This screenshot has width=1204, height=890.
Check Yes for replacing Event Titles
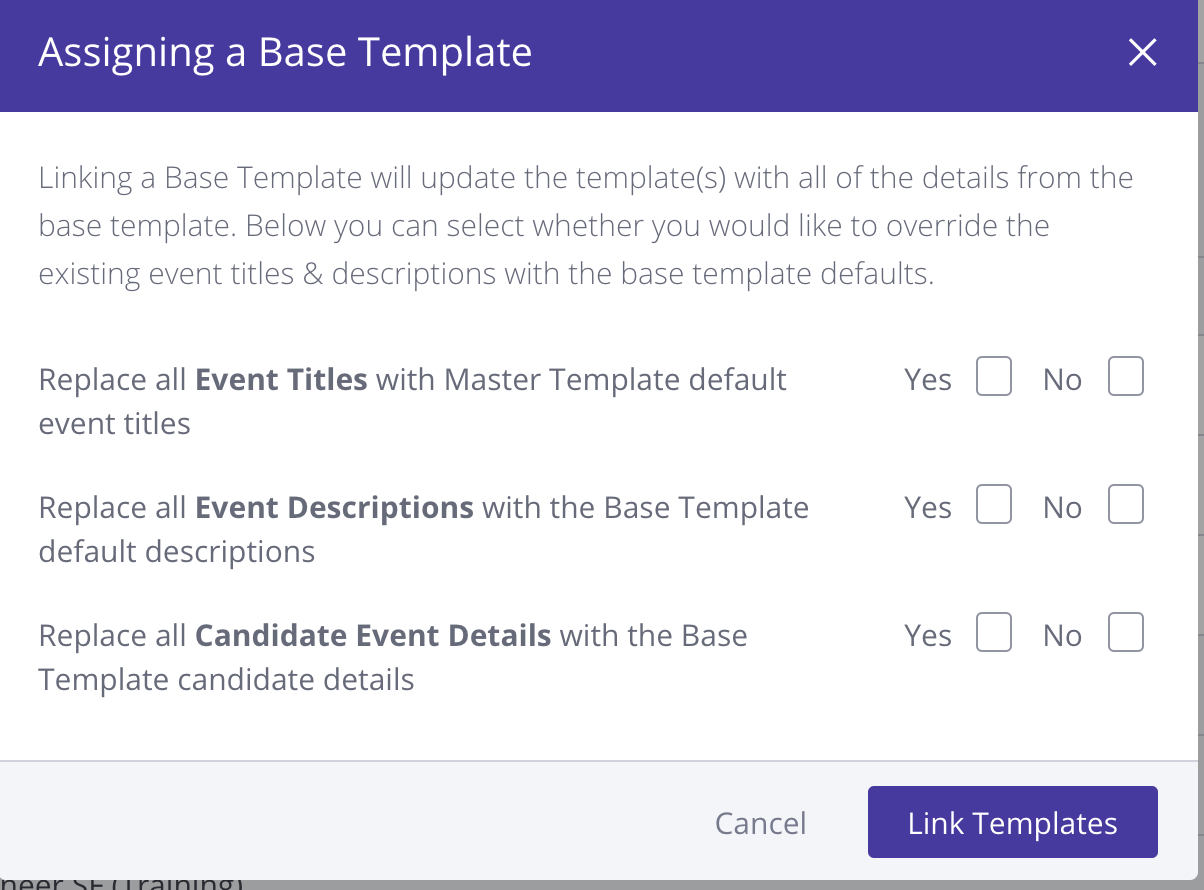tap(994, 378)
